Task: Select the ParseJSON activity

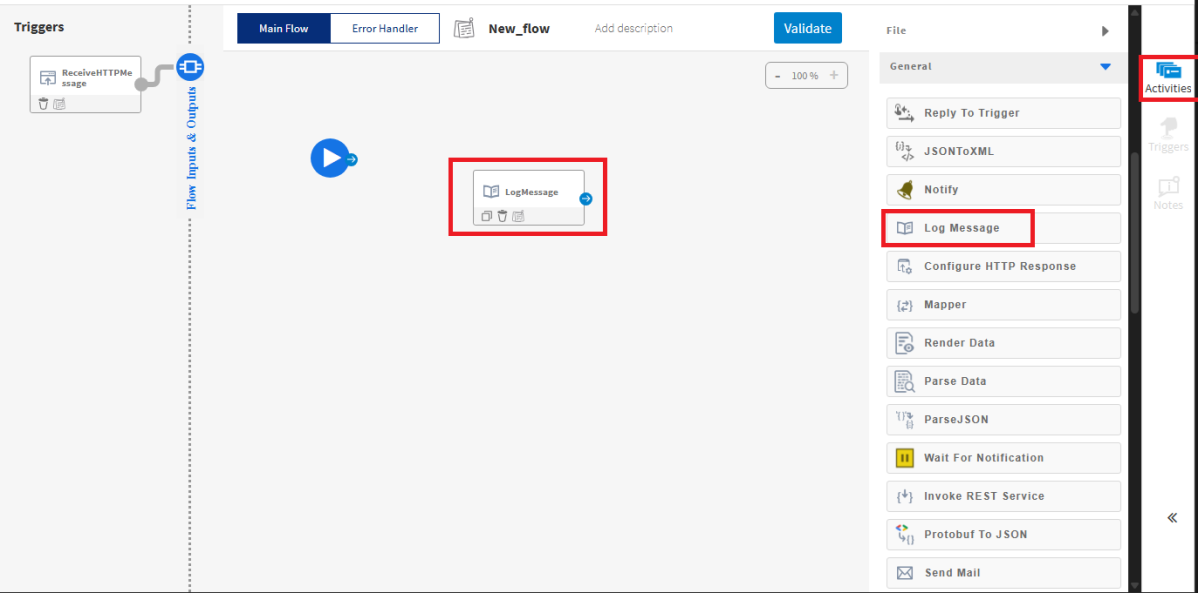Action: [1004, 420]
